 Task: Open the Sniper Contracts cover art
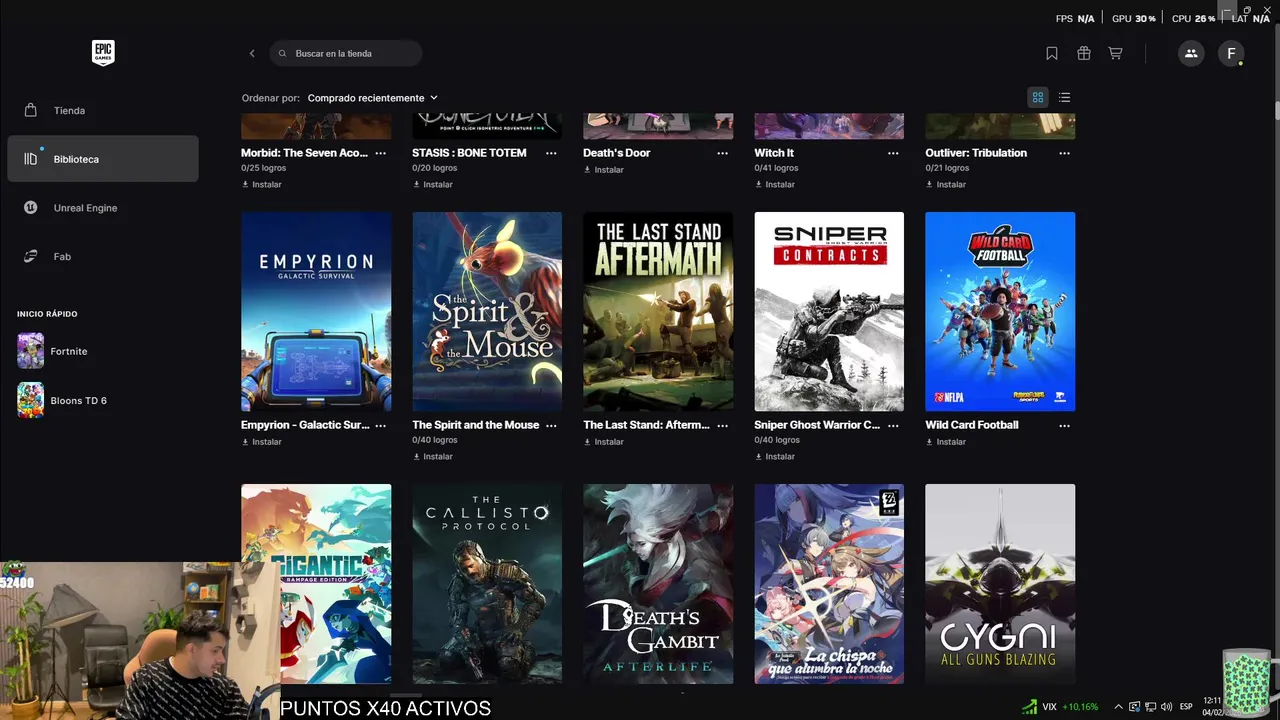click(829, 311)
